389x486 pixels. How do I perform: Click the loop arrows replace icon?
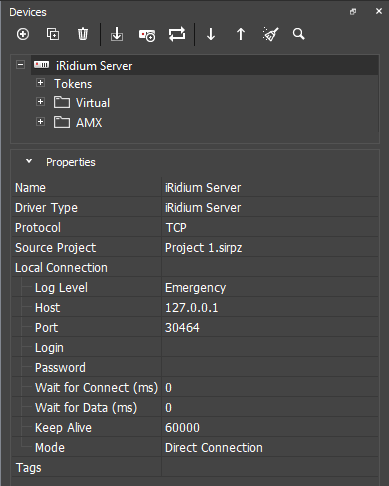pyautogui.click(x=177, y=34)
